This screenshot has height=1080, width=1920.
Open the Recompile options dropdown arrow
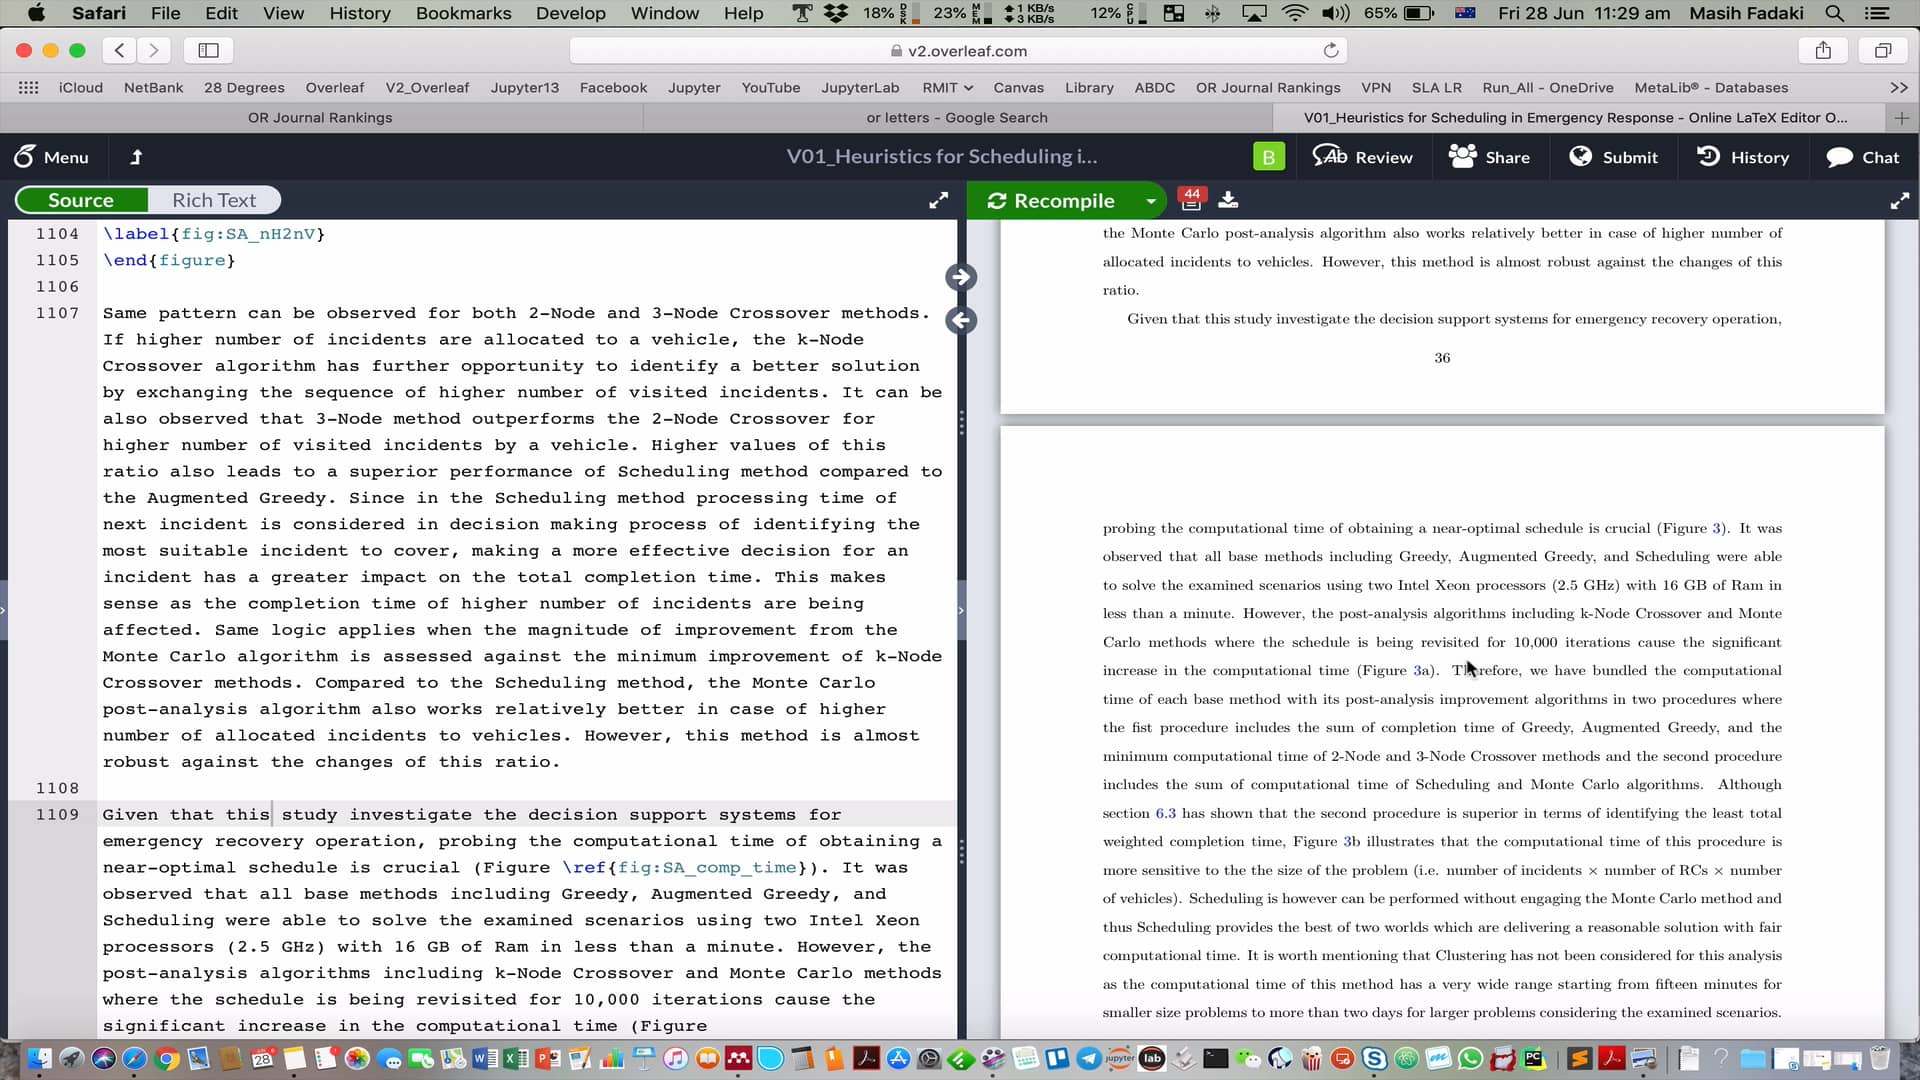(x=1151, y=201)
